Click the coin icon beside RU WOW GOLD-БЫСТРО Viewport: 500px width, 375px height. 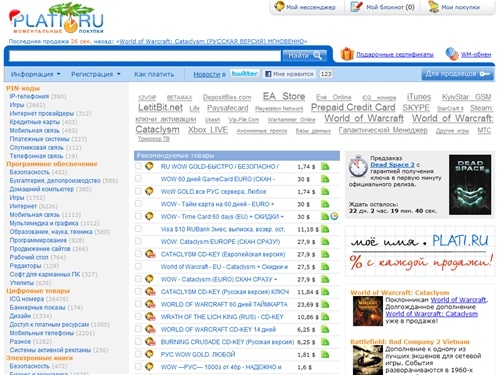point(149,166)
